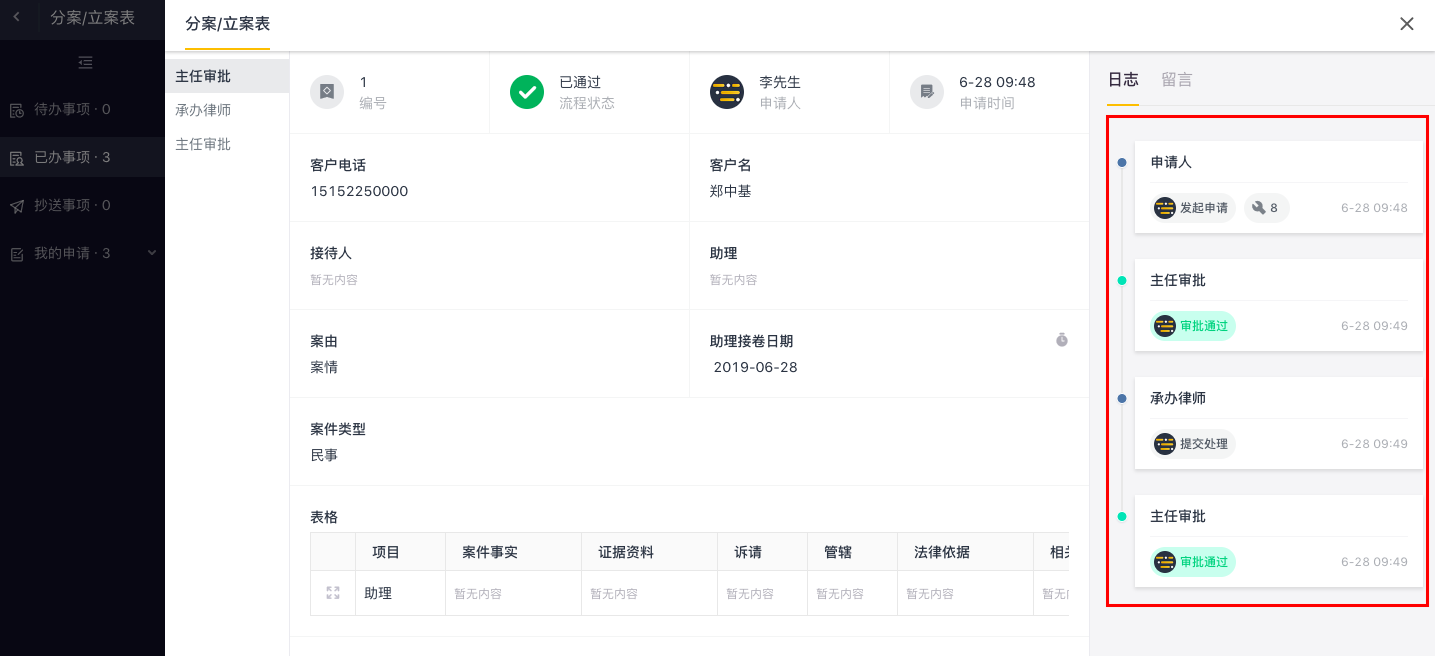Viewport: 1435px width, 656px height.
Task: Click the back arrow in the sidebar header
Action: [16, 17]
